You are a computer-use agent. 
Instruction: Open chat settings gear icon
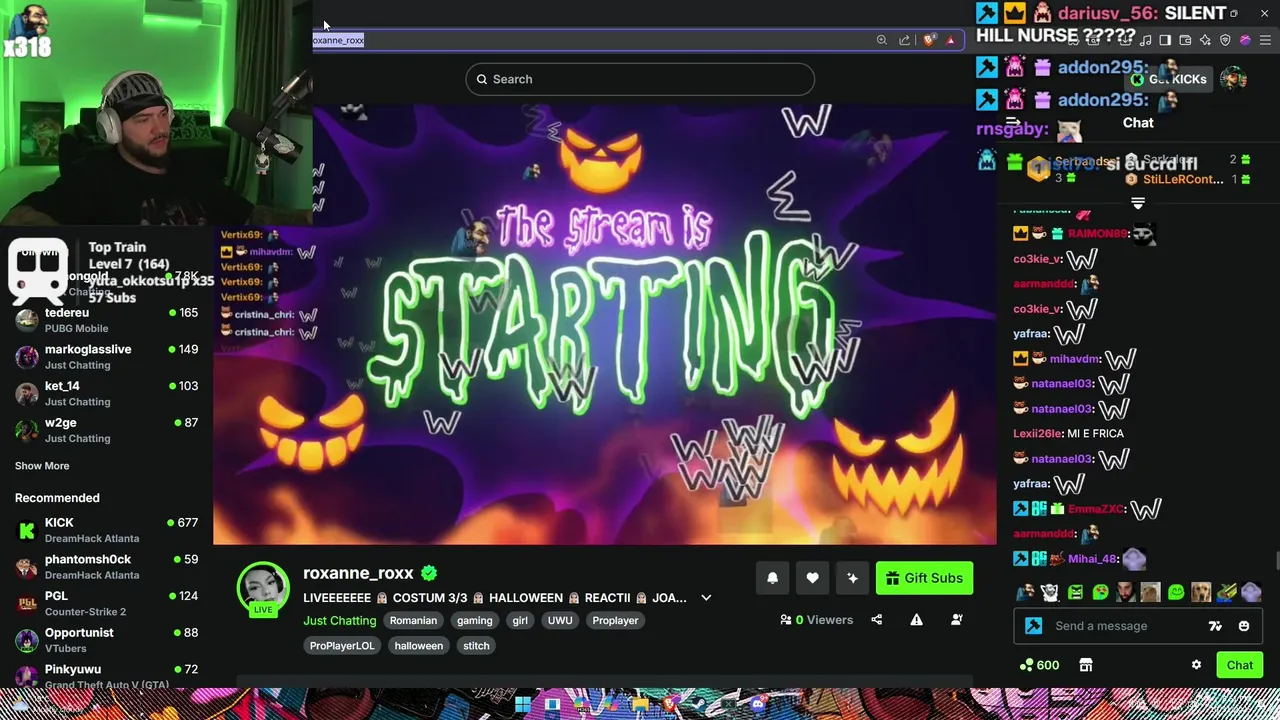pos(1196,665)
